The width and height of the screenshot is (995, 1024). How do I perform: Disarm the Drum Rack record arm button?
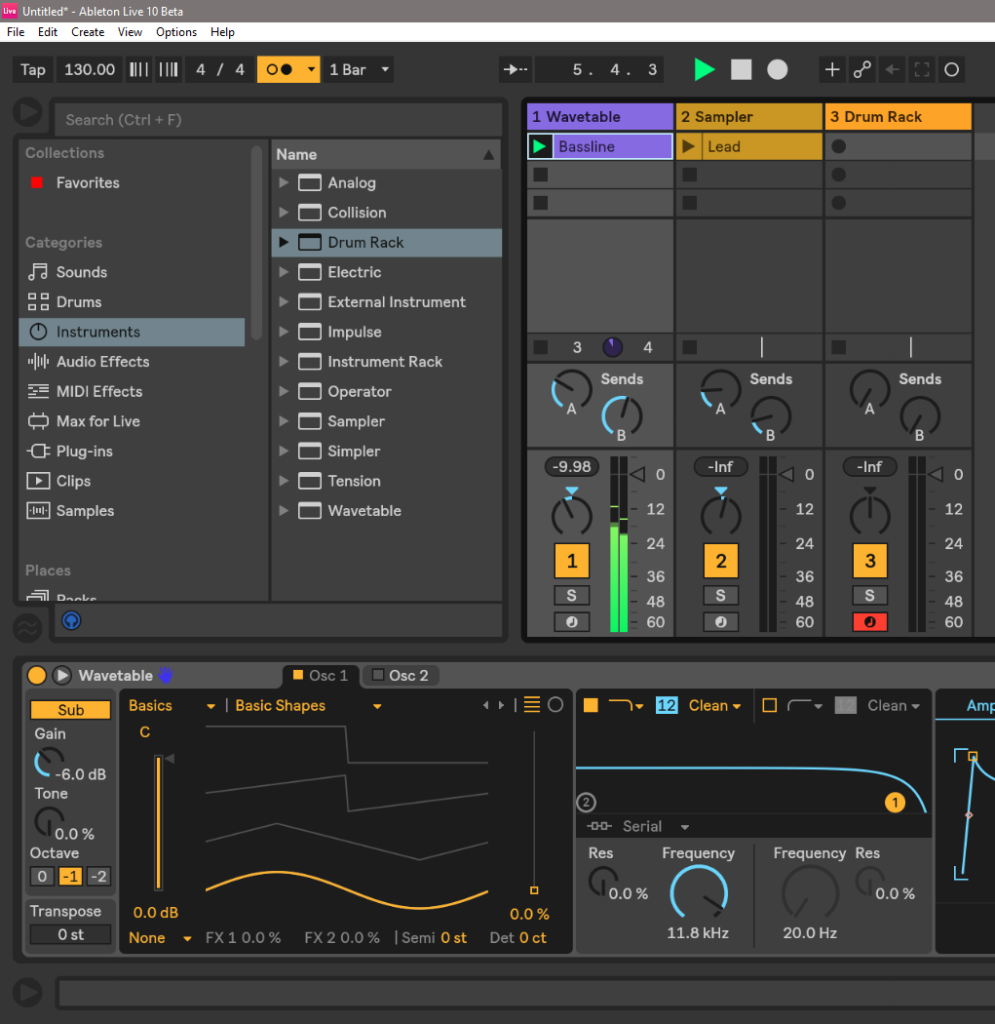(x=869, y=622)
